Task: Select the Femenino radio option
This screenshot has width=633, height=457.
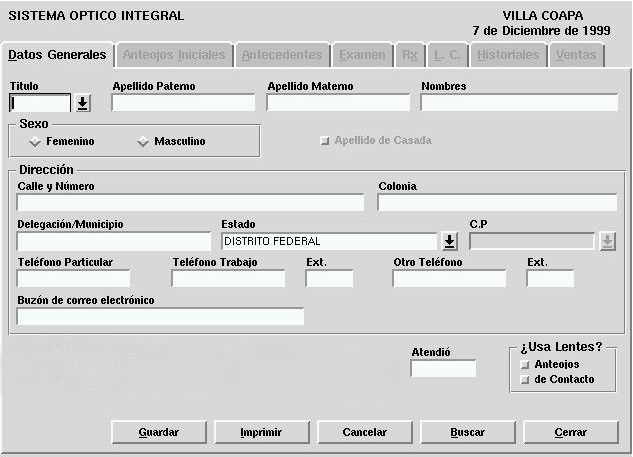Action: [35, 142]
